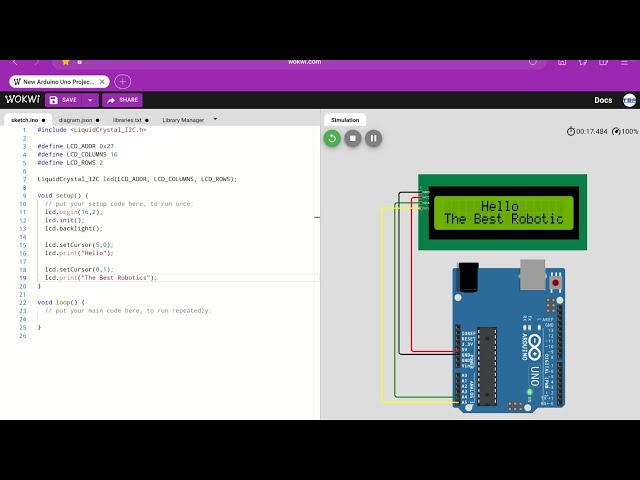Viewport: 640px width, 480px height.
Task: Click the #include LiquidCrystal_I2C.h line
Action: (92, 130)
